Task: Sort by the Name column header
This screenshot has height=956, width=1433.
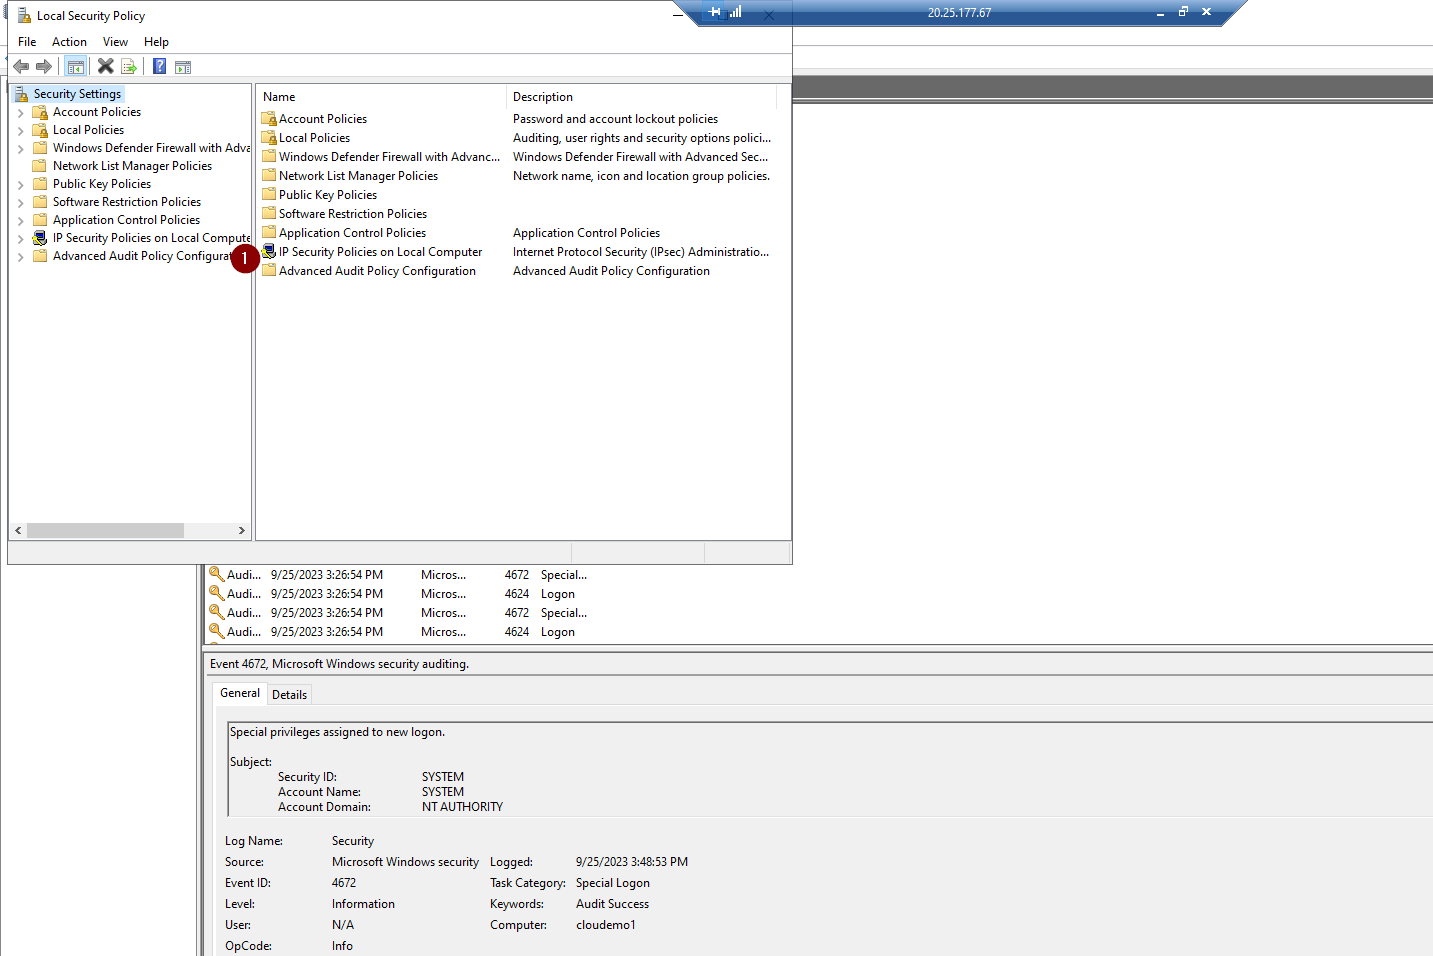Action: [381, 97]
